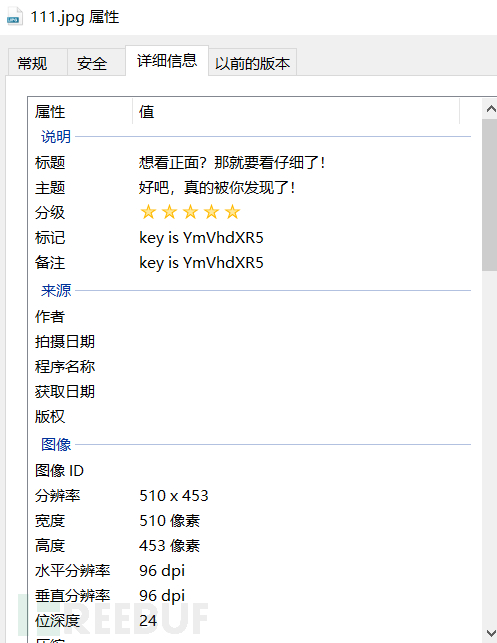Image resolution: width=497 pixels, height=643 pixels.
Task: Select the 位深度 property label
Action: (57, 621)
